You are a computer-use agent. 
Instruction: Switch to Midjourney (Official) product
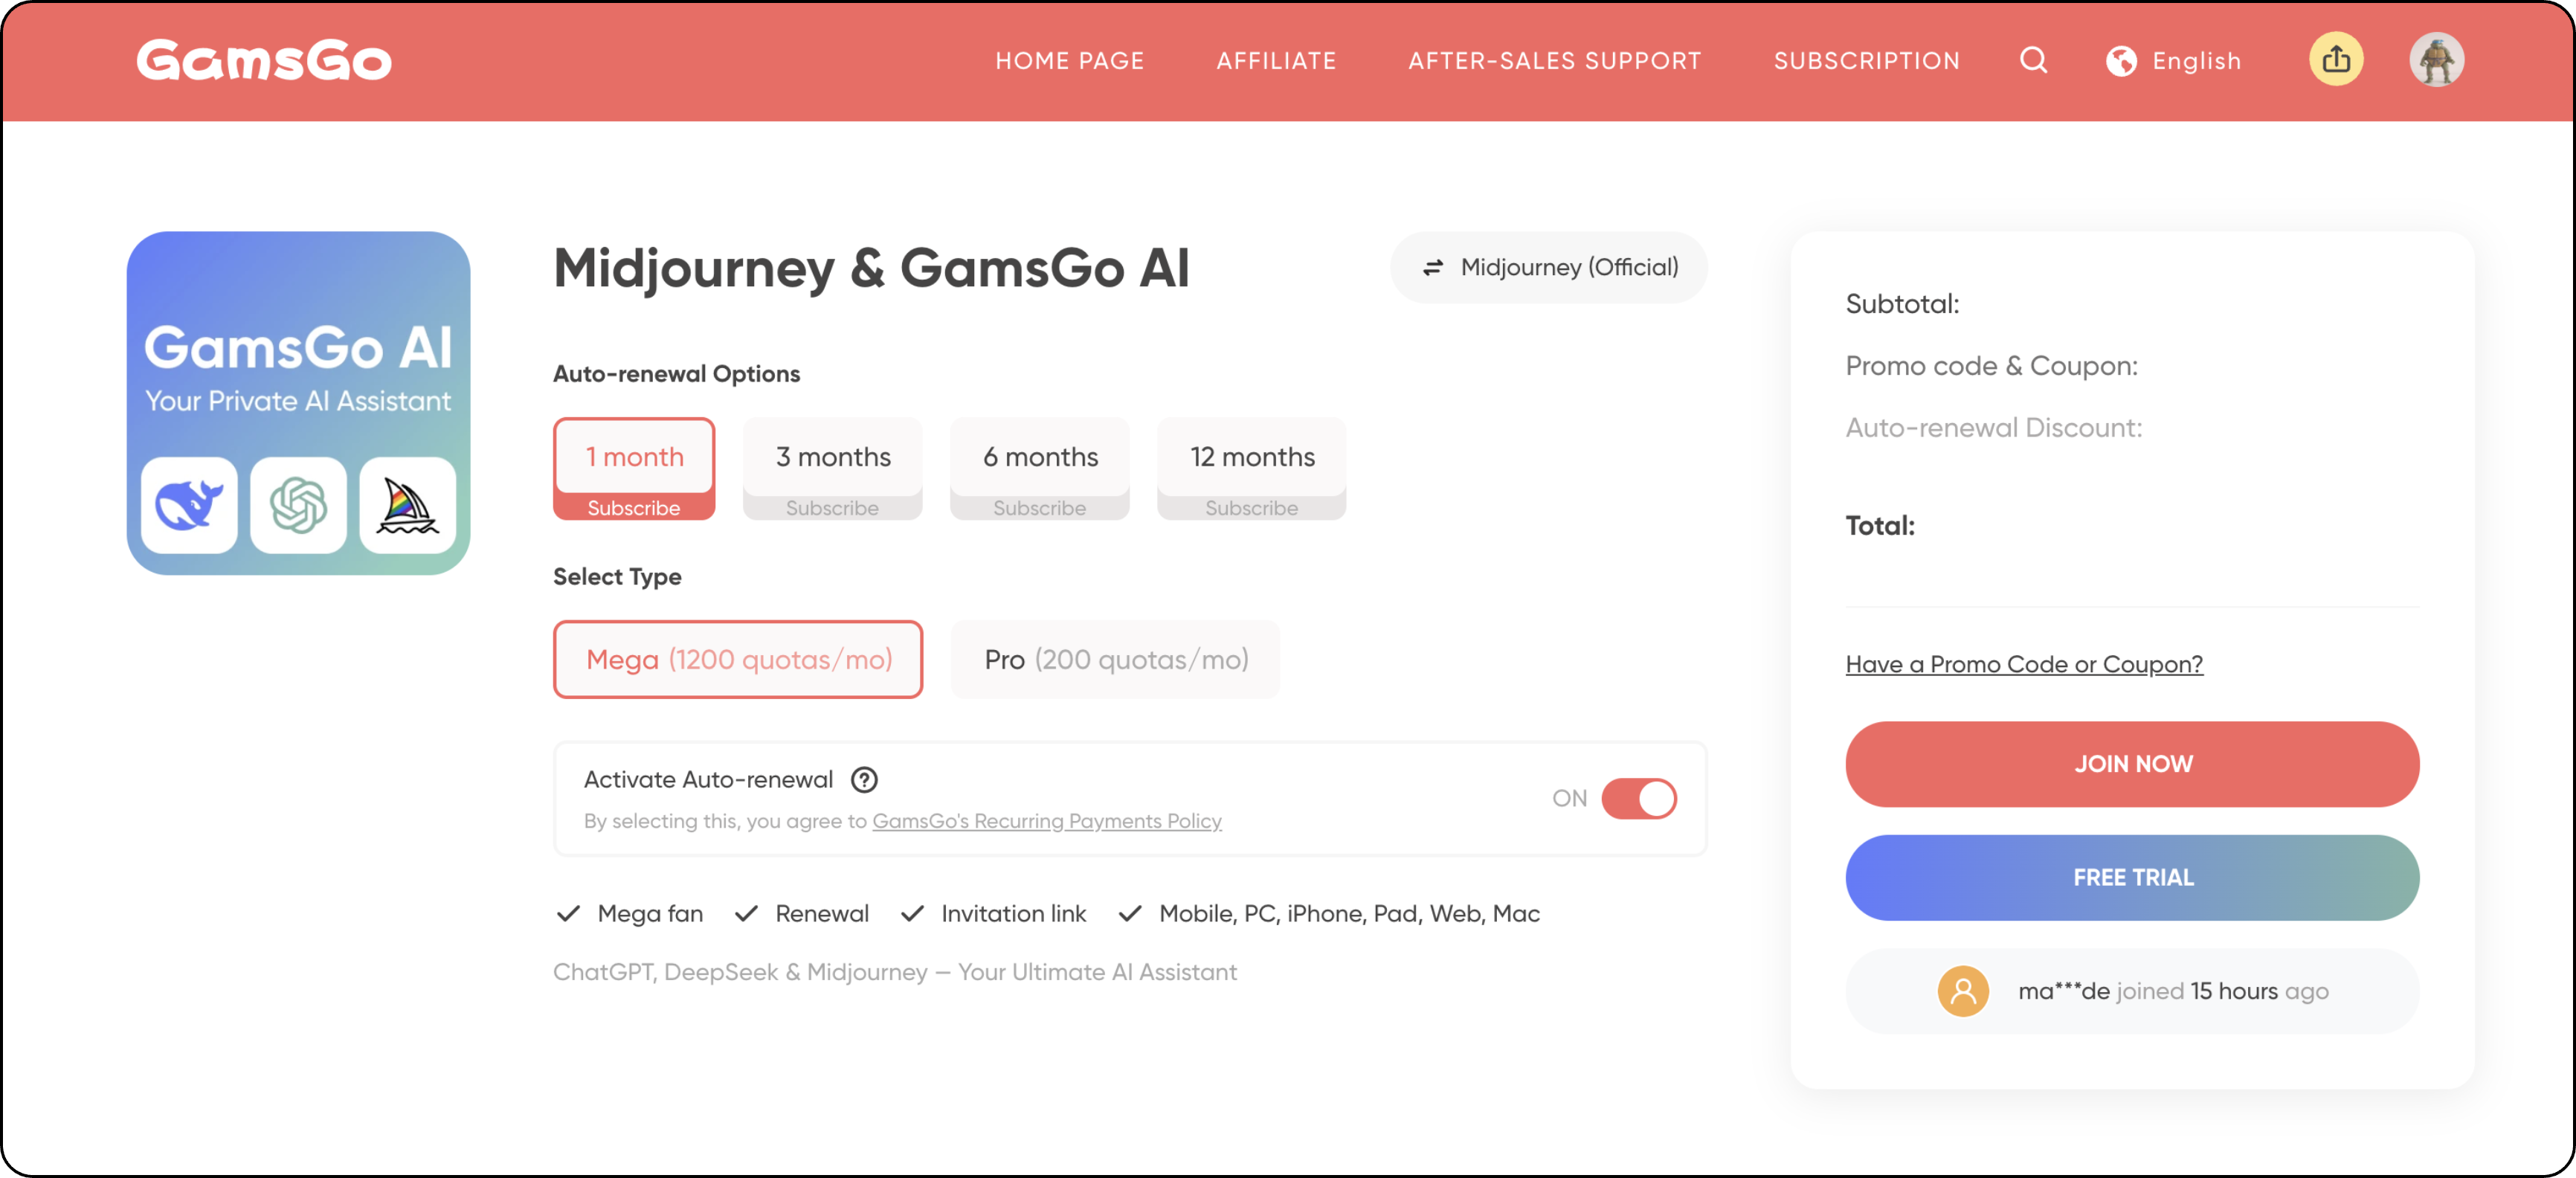(1547, 267)
